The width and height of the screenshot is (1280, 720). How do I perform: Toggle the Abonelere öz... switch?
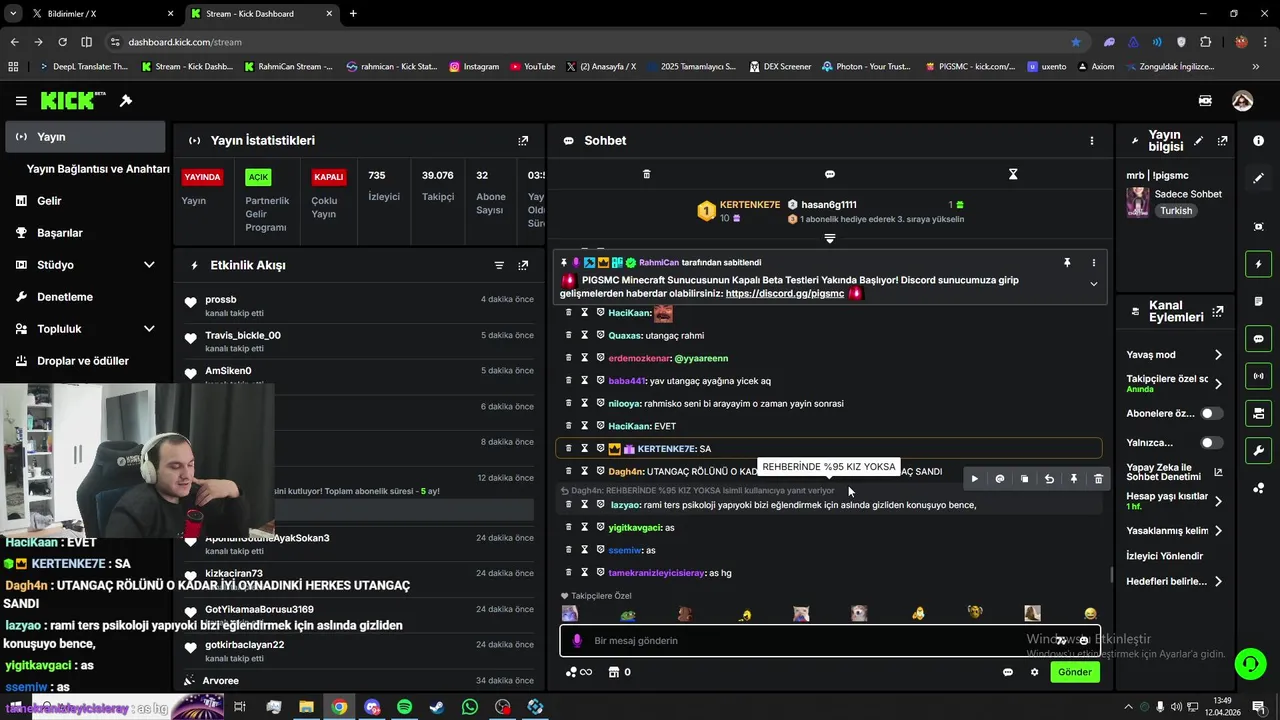point(1211,413)
